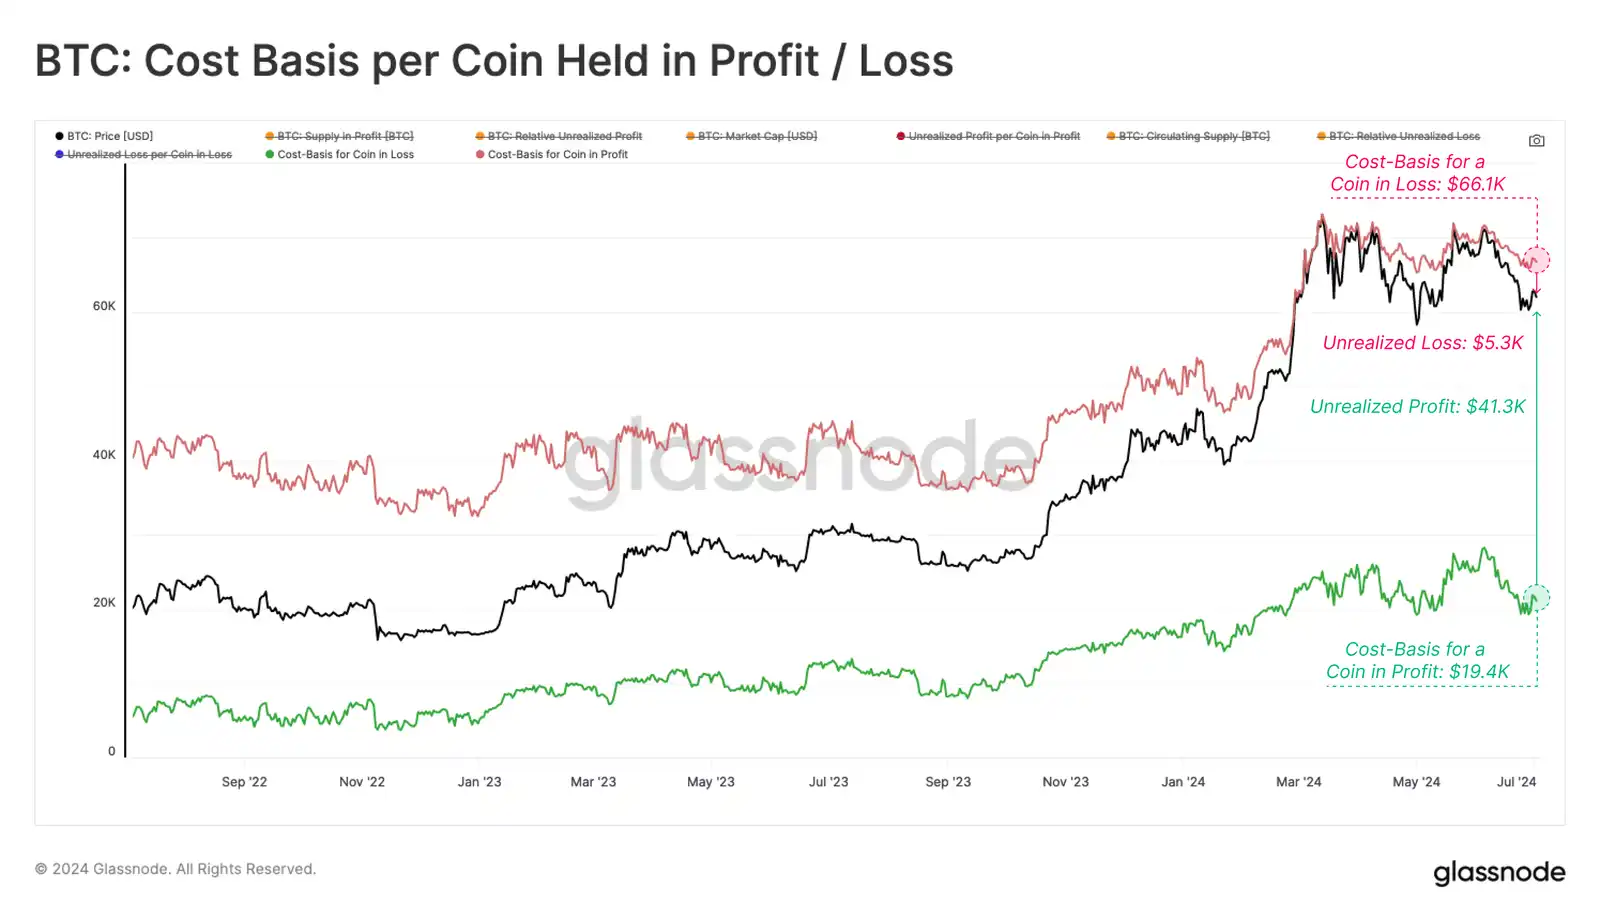Show the BTC: Circulating Supply [BTC] series
Viewport: 1600px width, 921px height.
(x=1194, y=136)
